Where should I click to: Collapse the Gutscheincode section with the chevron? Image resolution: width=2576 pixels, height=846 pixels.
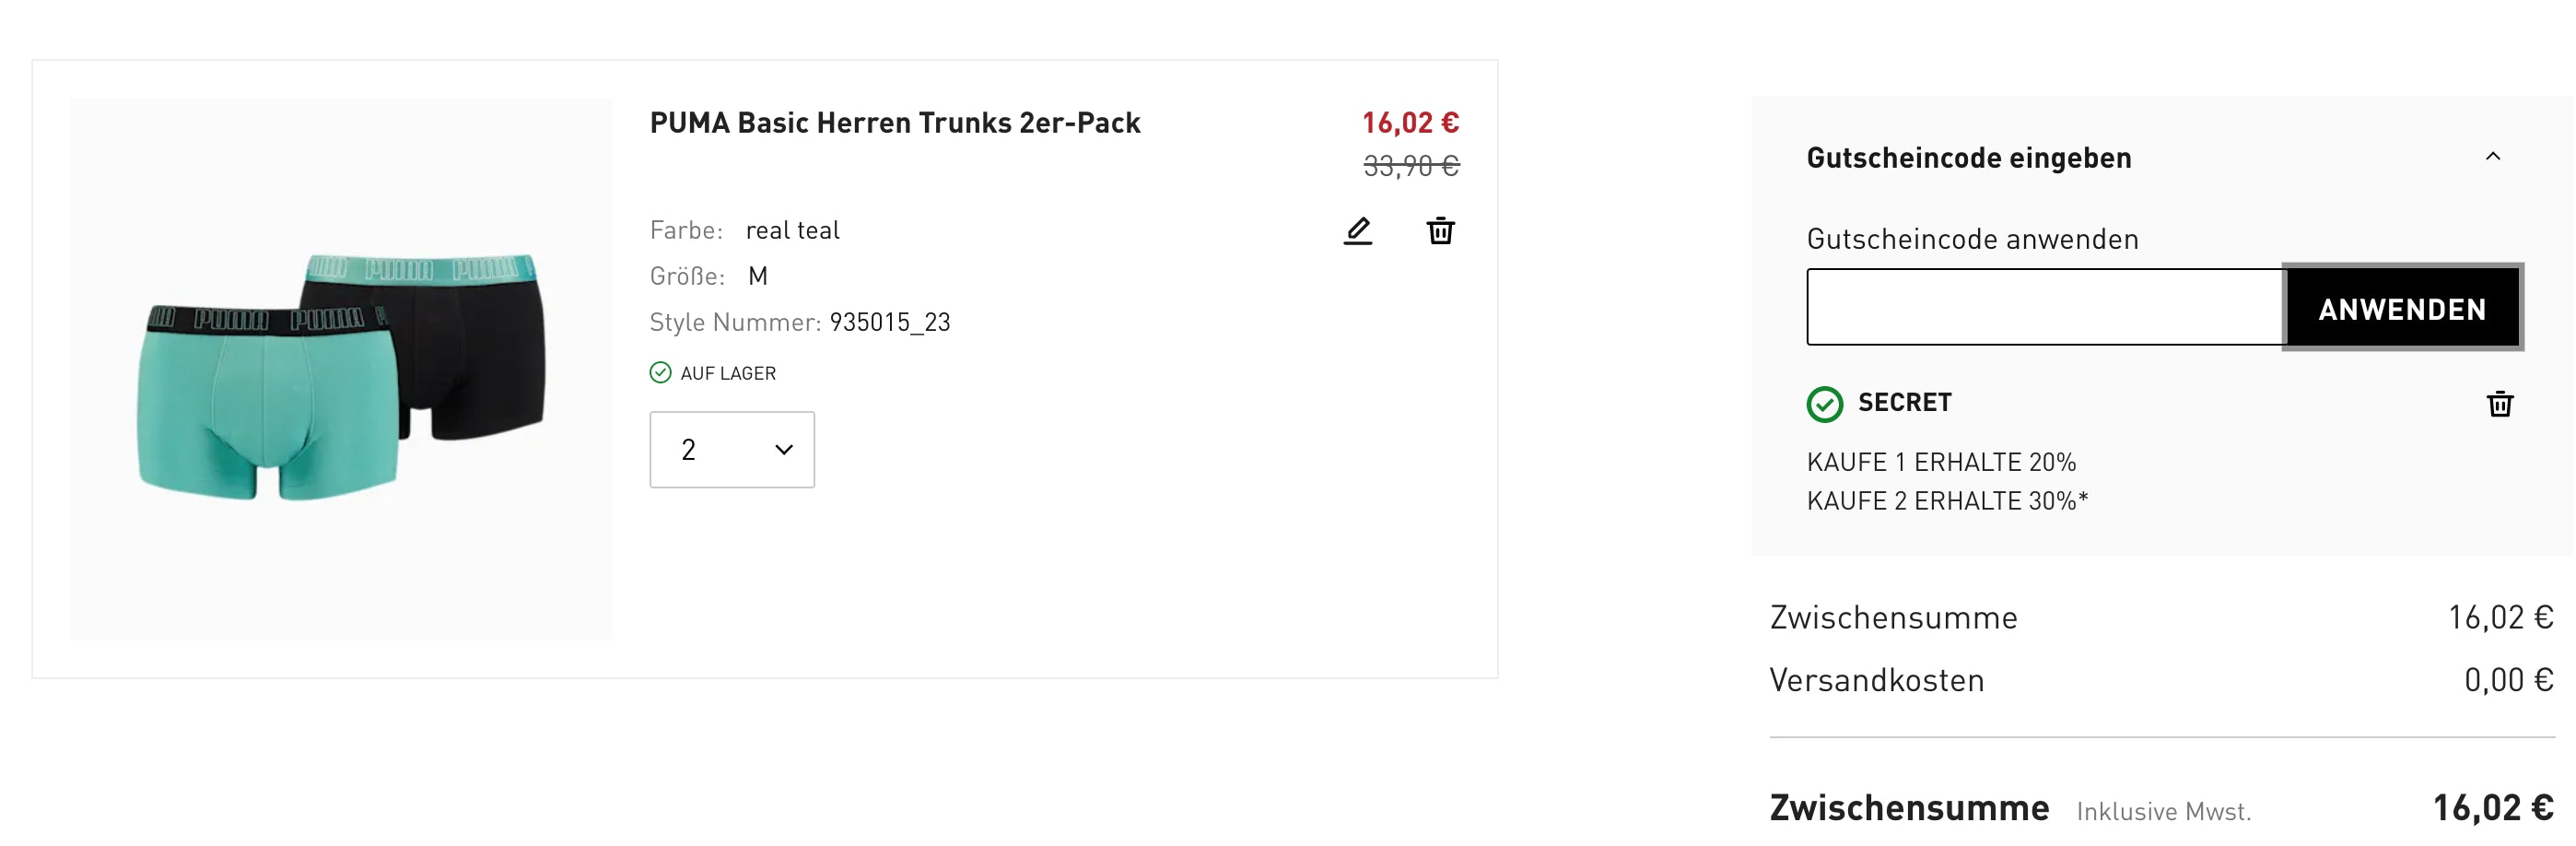click(x=2492, y=157)
